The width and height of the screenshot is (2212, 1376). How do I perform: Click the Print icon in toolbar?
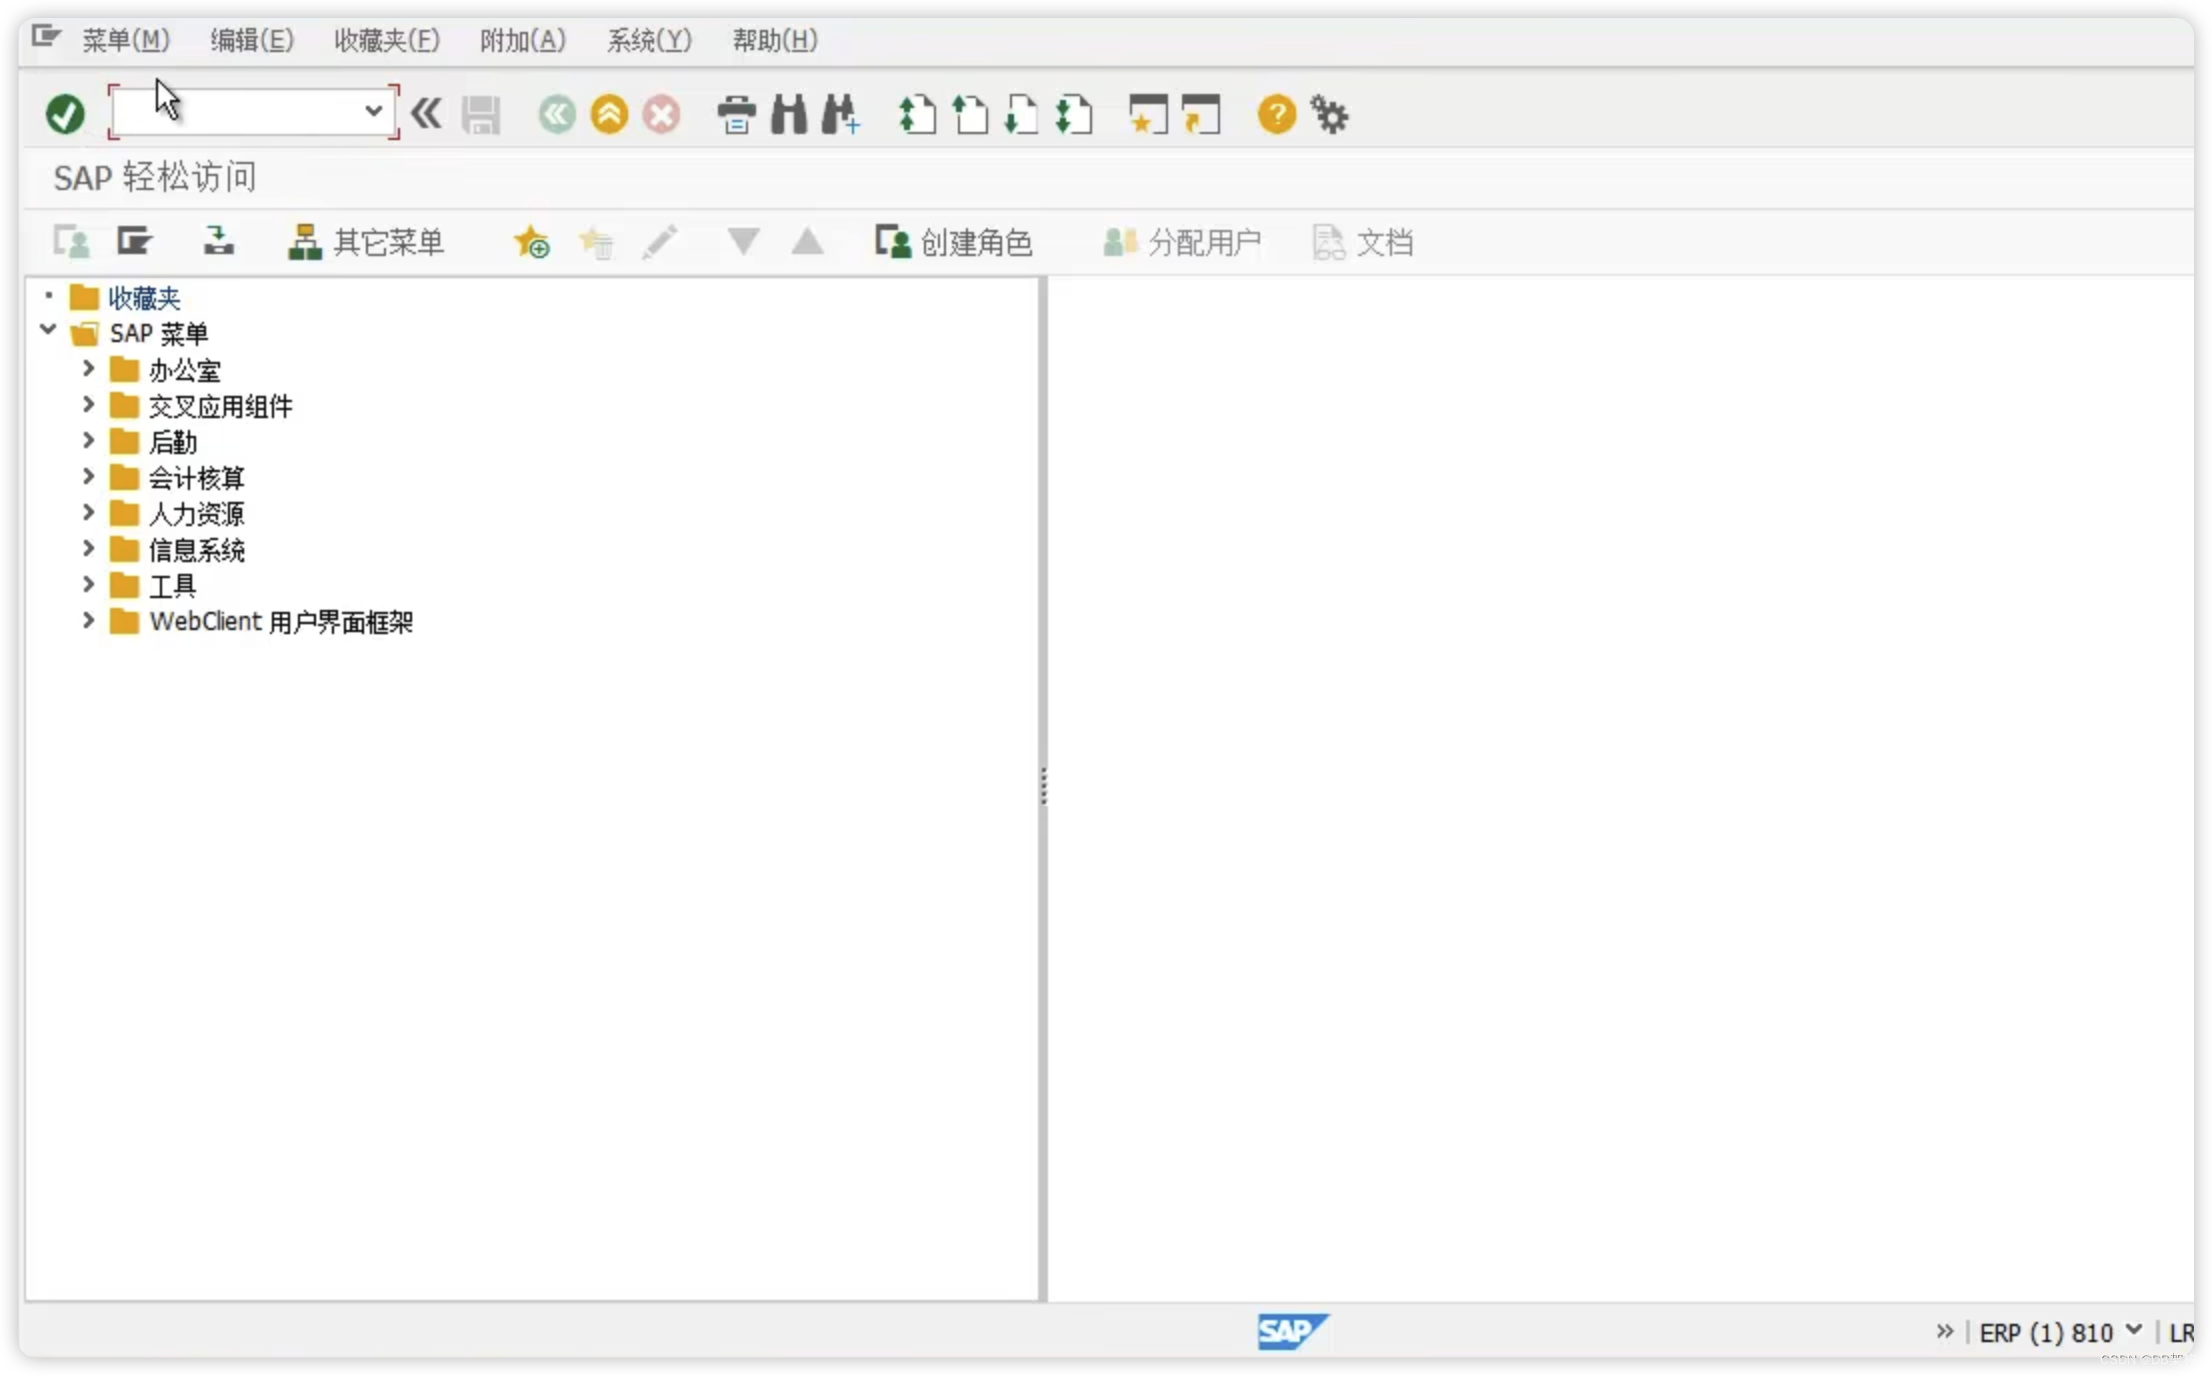[x=736, y=114]
